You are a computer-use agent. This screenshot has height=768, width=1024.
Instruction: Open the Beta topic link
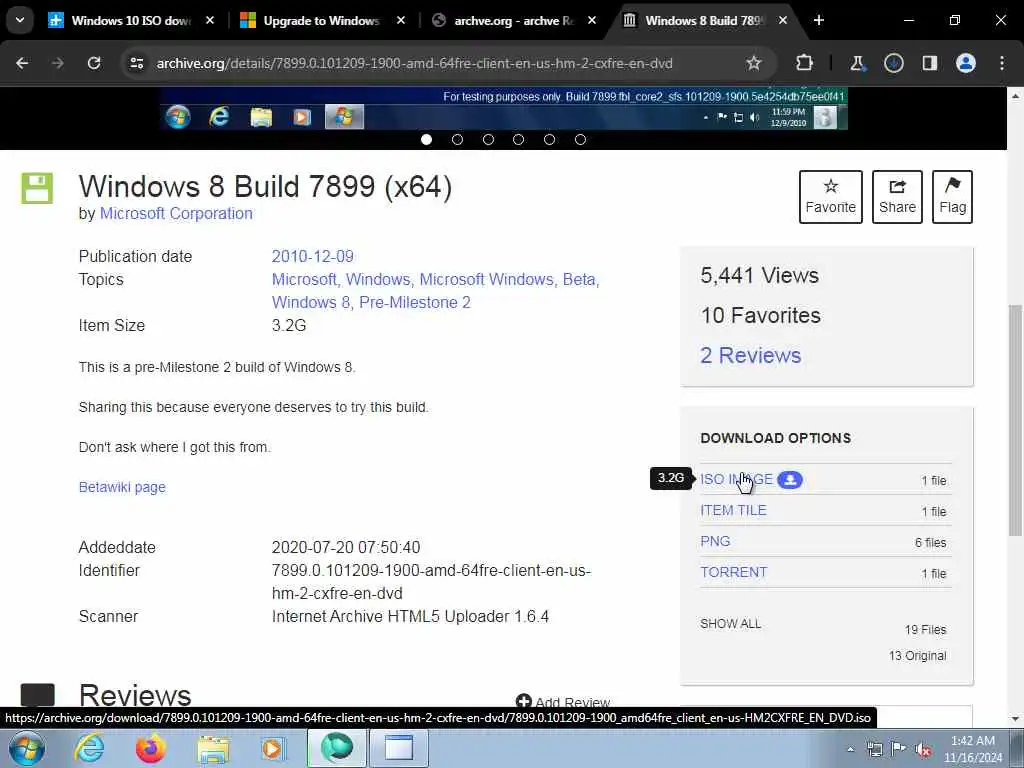(x=579, y=280)
